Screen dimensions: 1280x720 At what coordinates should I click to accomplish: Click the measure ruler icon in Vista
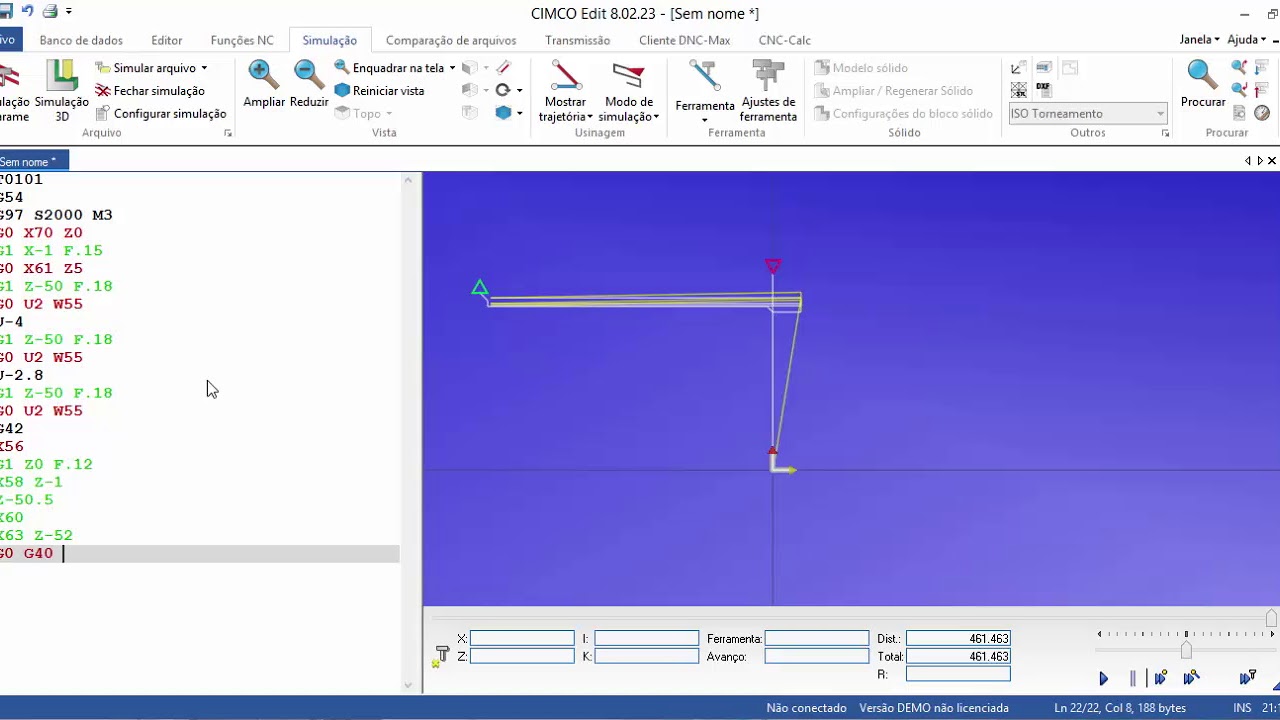pos(503,68)
